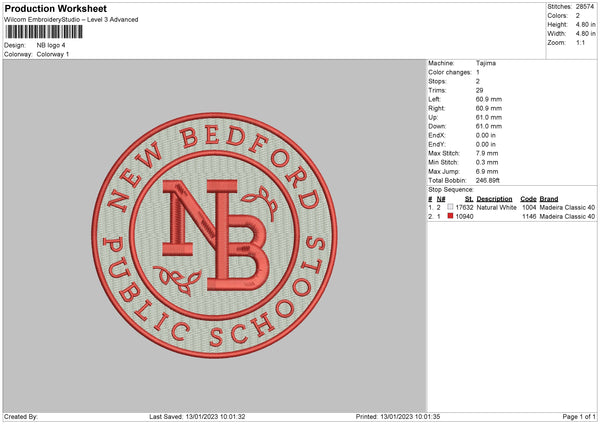Click the 'Color changes:' label
600x424 pixels.
click(x=450, y=72)
